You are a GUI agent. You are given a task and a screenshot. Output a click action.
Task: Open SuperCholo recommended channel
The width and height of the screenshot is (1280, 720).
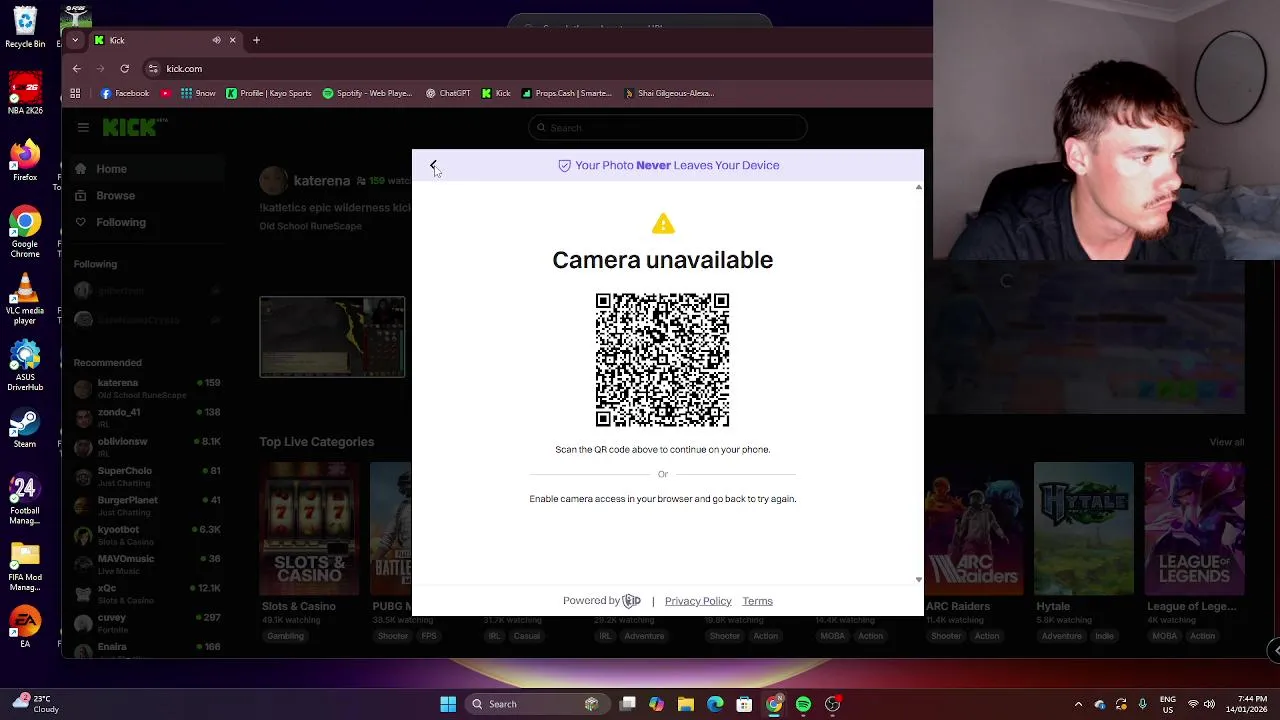point(147,476)
